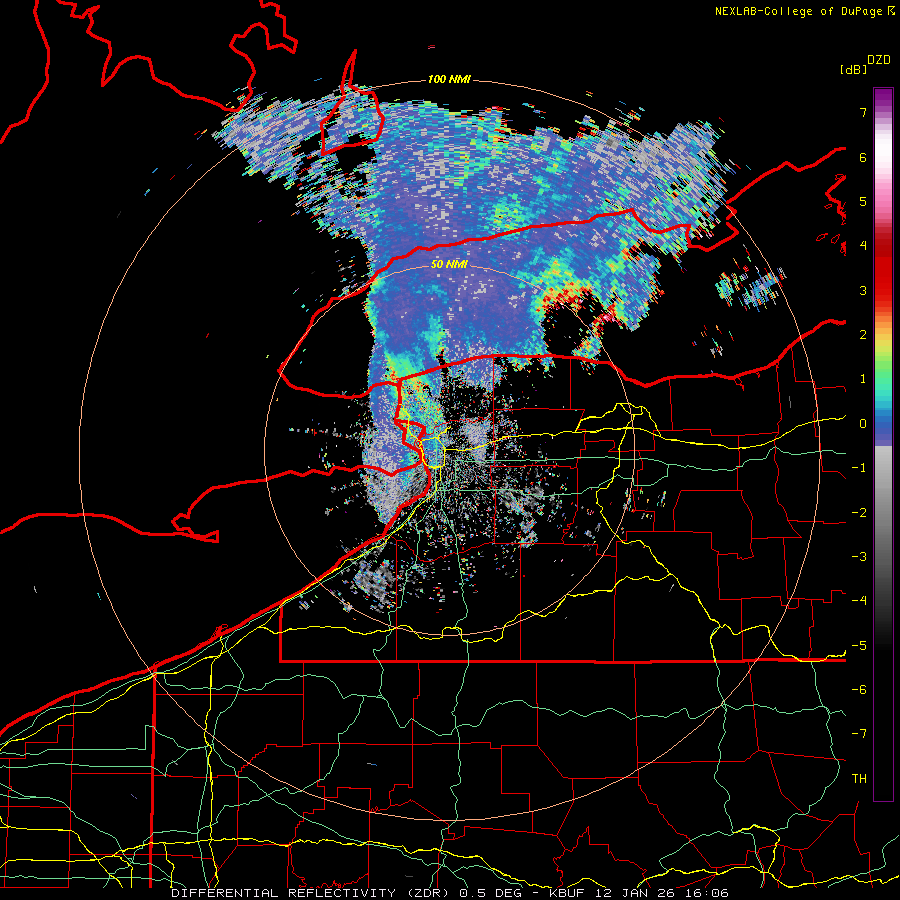Click the legend value 5
Screen dimensions: 900x900
pyautogui.click(x=863, y=201)
